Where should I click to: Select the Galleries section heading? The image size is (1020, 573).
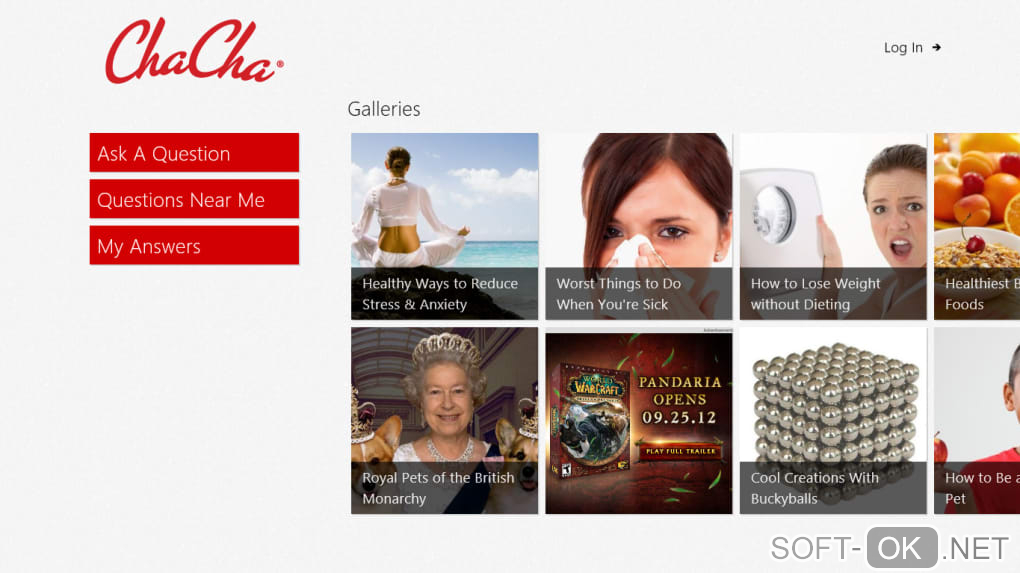[x=384, y=109]
